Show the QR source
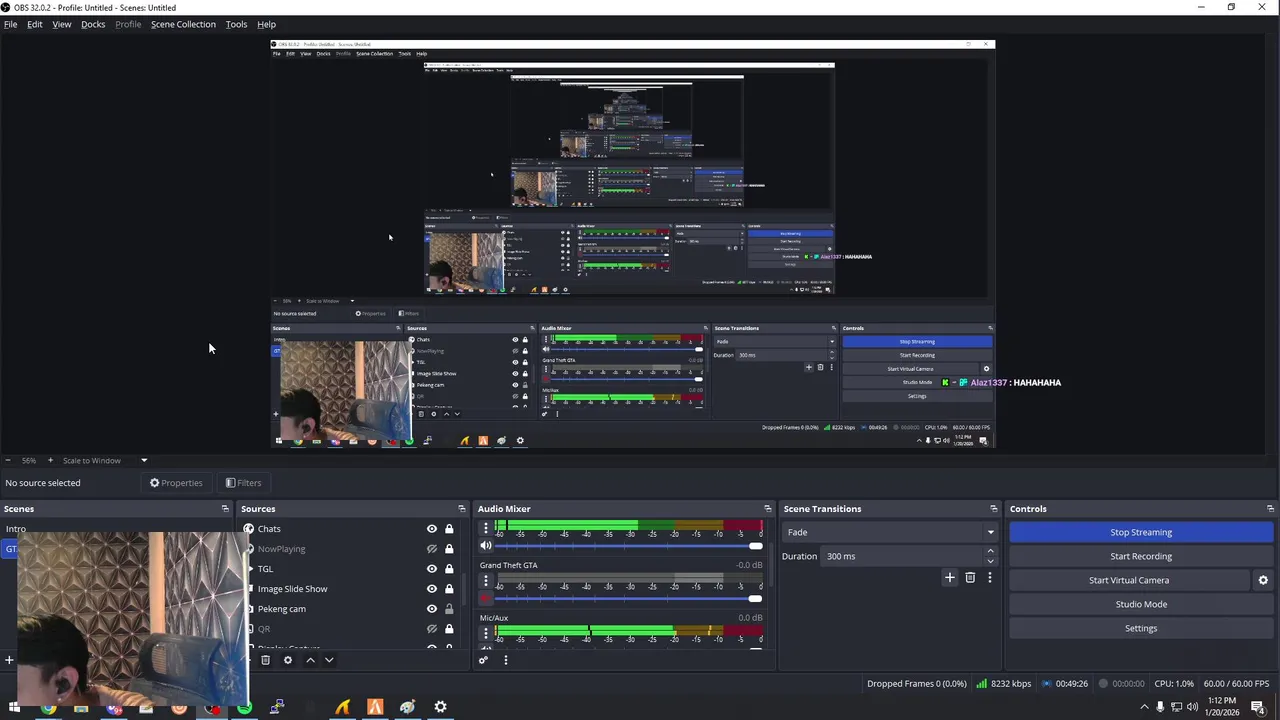This screenshot has height=720, width=1280. click(x=432, y=629)
